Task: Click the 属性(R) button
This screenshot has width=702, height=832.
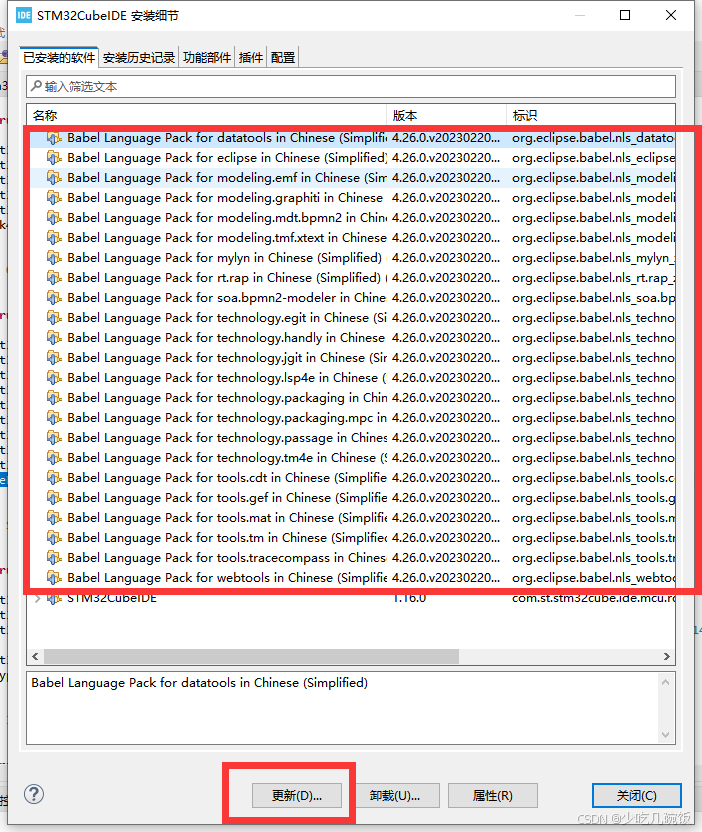Action: (x=493, y=795)
